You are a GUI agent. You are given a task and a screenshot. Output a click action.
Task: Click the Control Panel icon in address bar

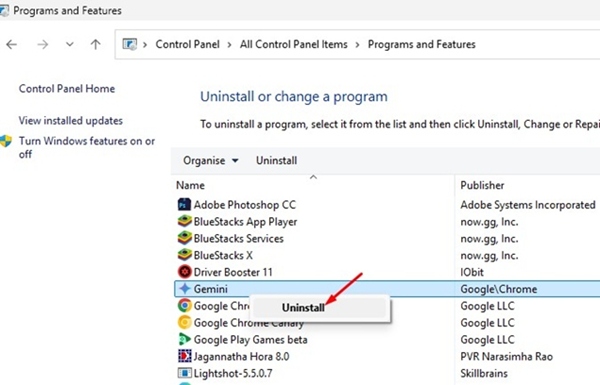(130, 44)
